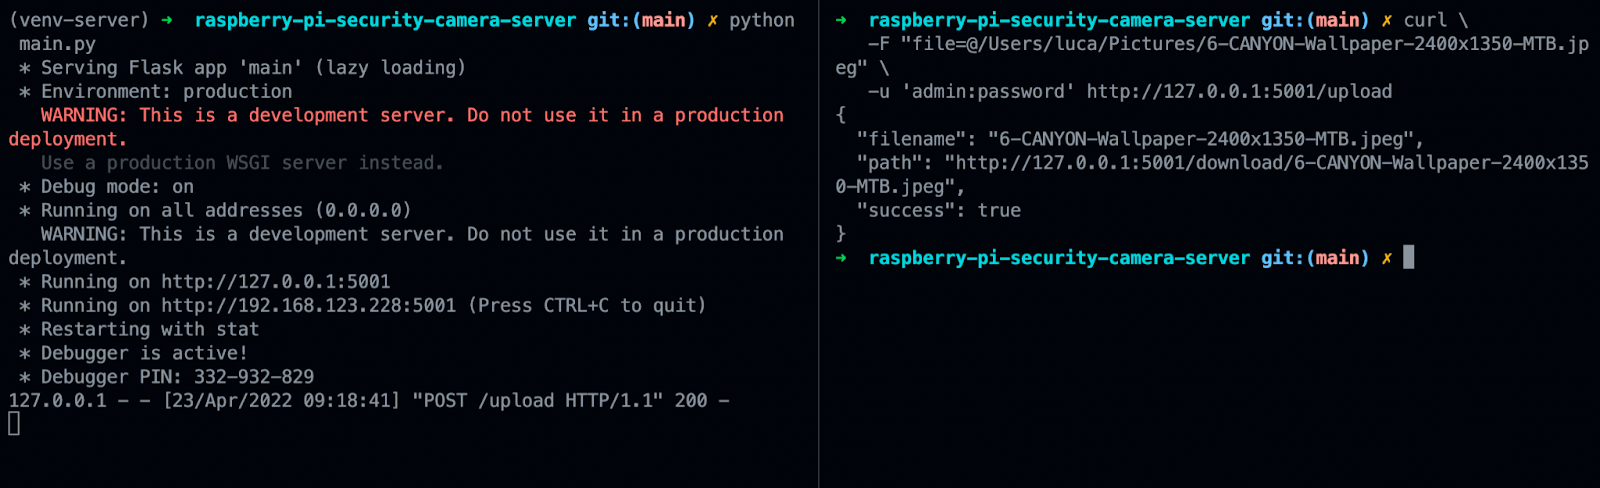Open the download path URL in JSON response
1600x488 pixels.
tap(1266, 163)
